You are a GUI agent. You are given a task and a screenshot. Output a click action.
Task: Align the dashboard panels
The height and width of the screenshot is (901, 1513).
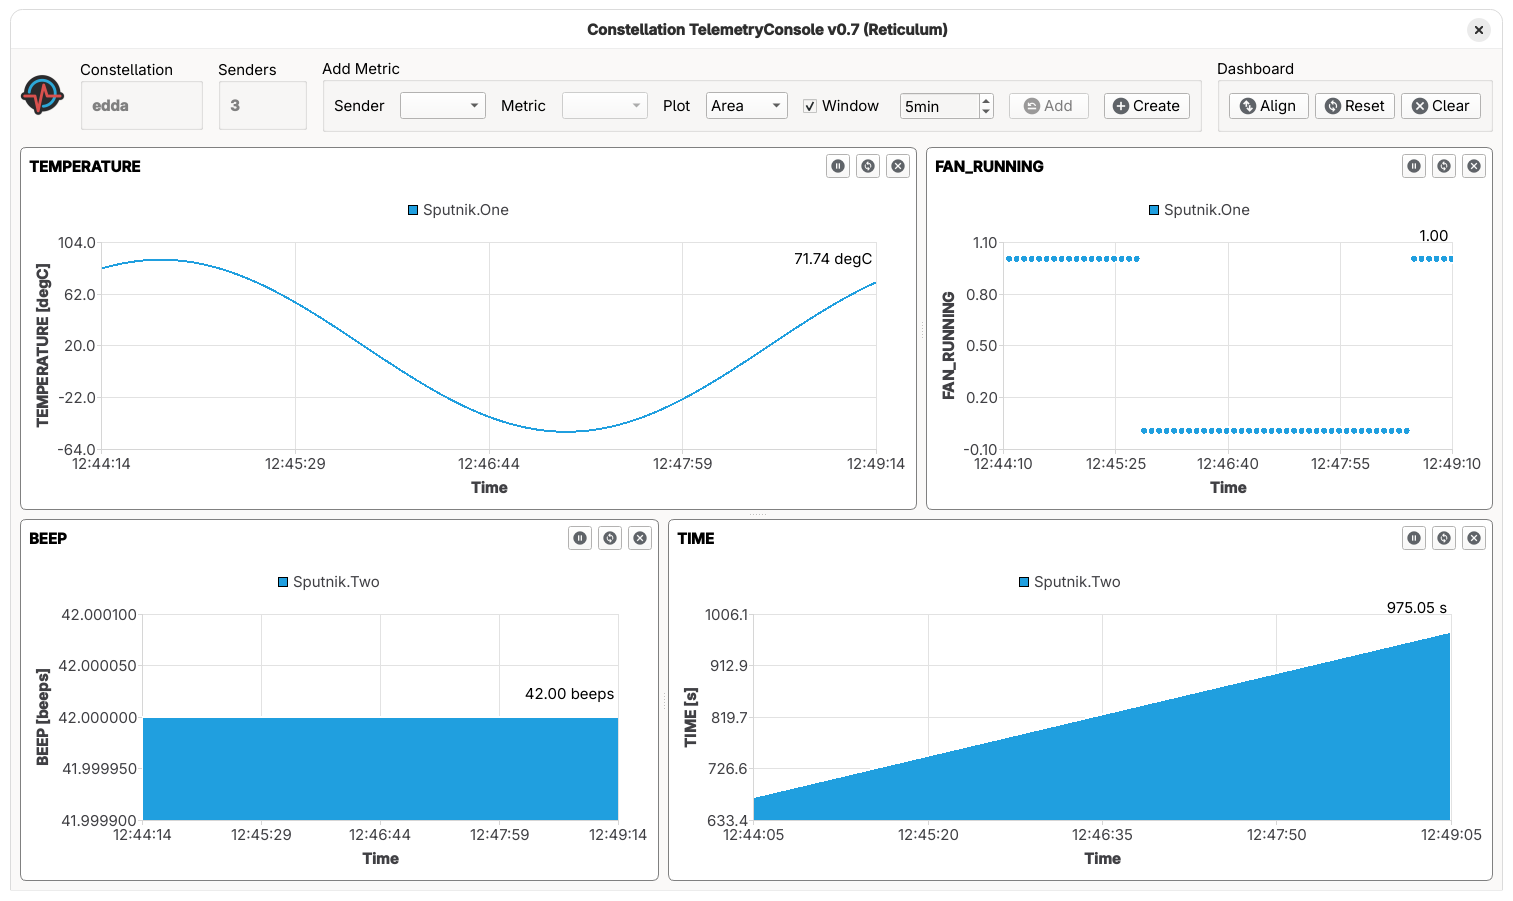(1267, 105)
